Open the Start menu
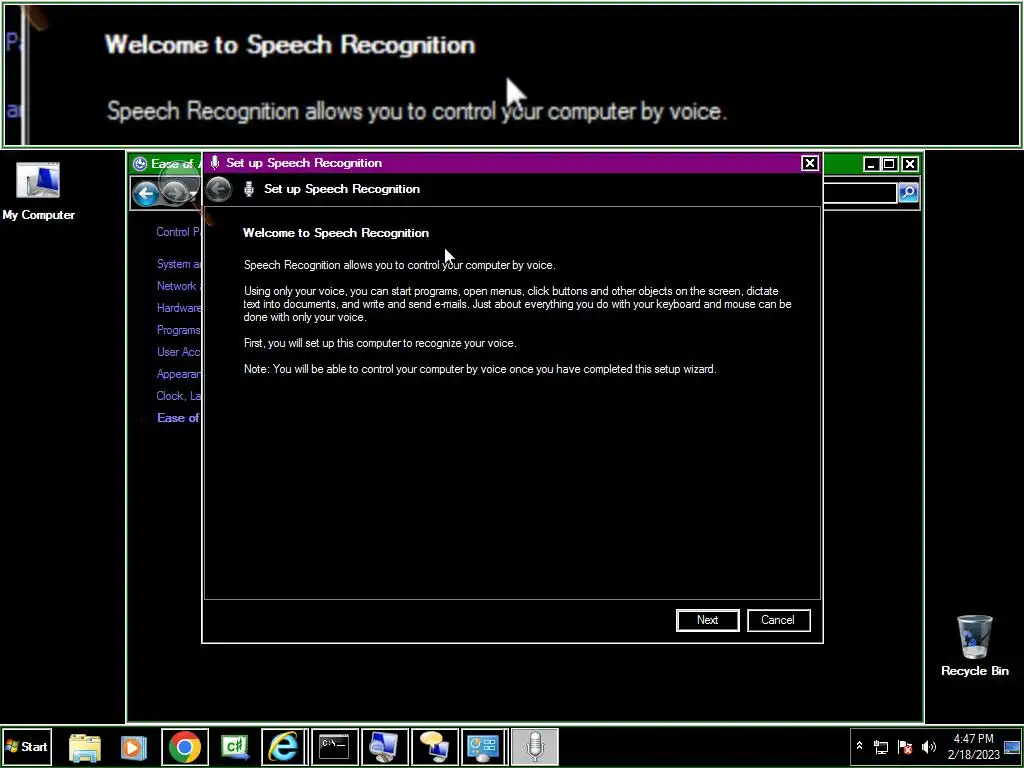The height and width of the screenshot is (768, 1024). (x=26, y=746)
